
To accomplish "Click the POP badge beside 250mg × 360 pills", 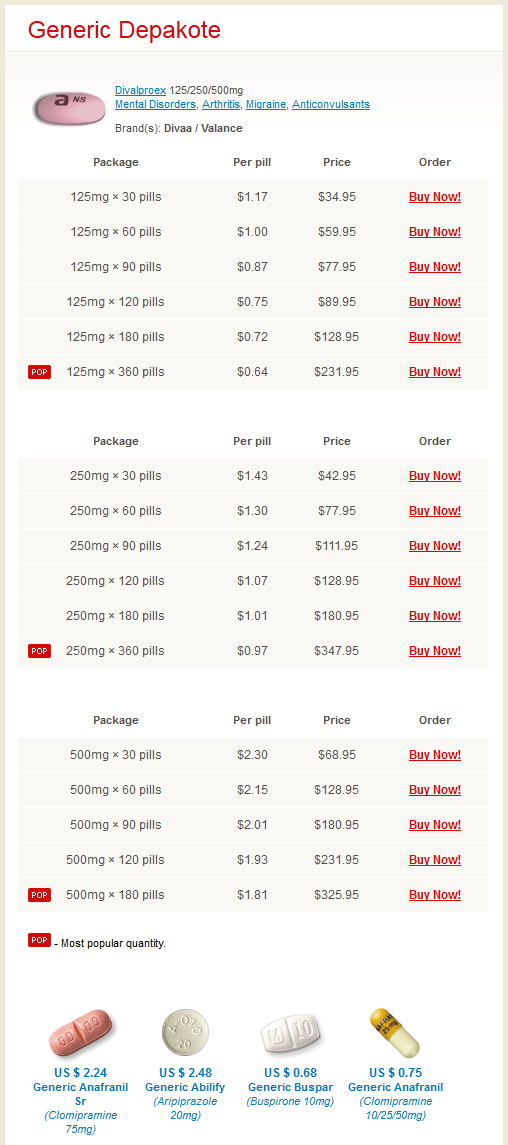I will click(39, 651).
